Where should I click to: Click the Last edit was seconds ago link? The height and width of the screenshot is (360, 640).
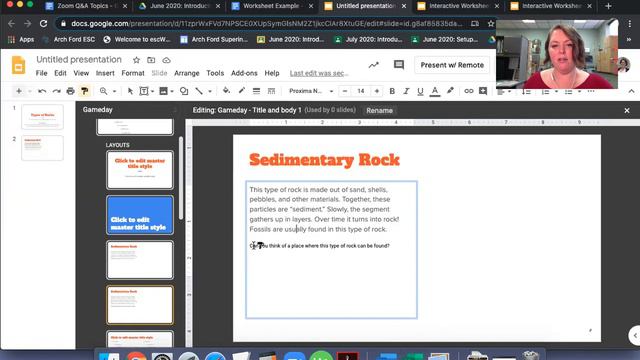pyautogui.click(x=319, y=73)
